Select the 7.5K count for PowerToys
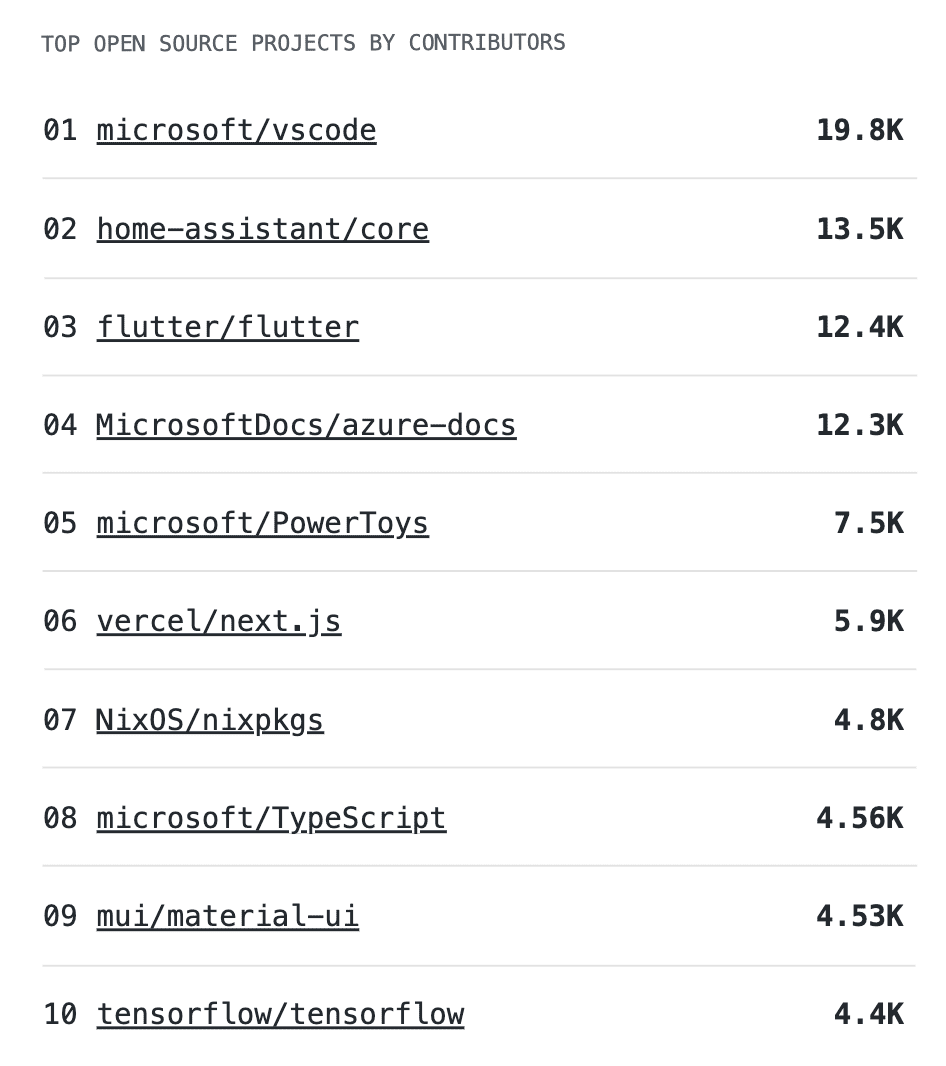This screenshot has height=1066, width=946. point(868,523)
